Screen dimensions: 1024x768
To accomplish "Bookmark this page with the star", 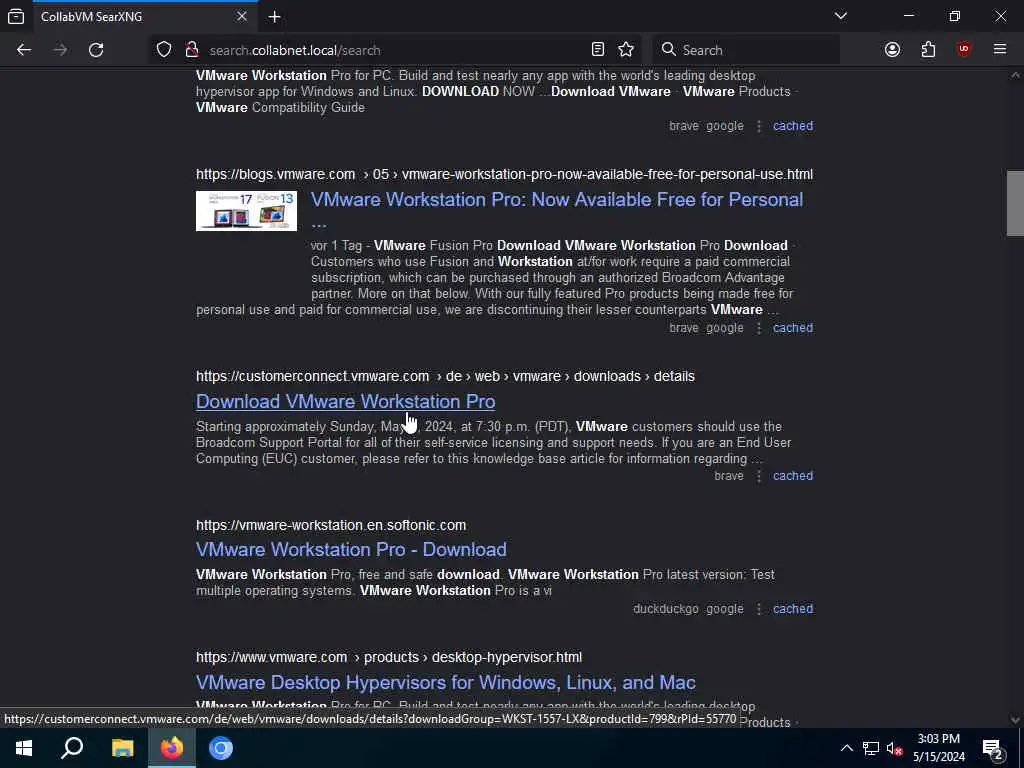I will tap(626, 50).
